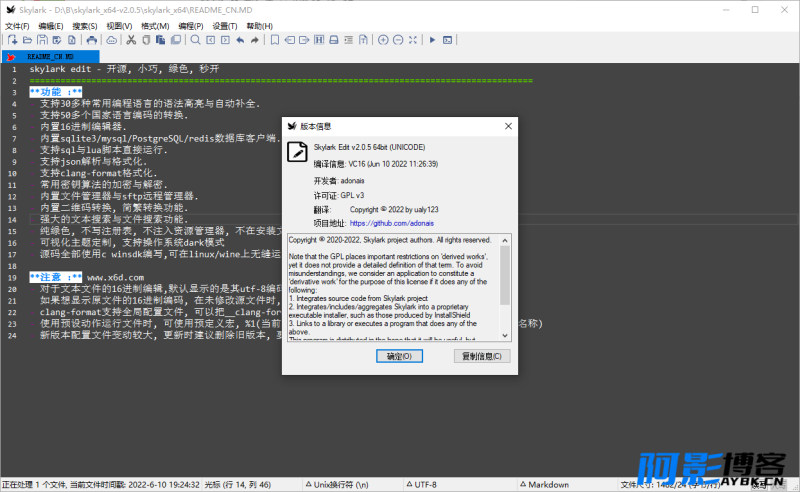The height and width of the screenshot is (492, 800).
Task: Open the 编辑(E) menu
Action: pyautogui.click(x=51, y=26)
